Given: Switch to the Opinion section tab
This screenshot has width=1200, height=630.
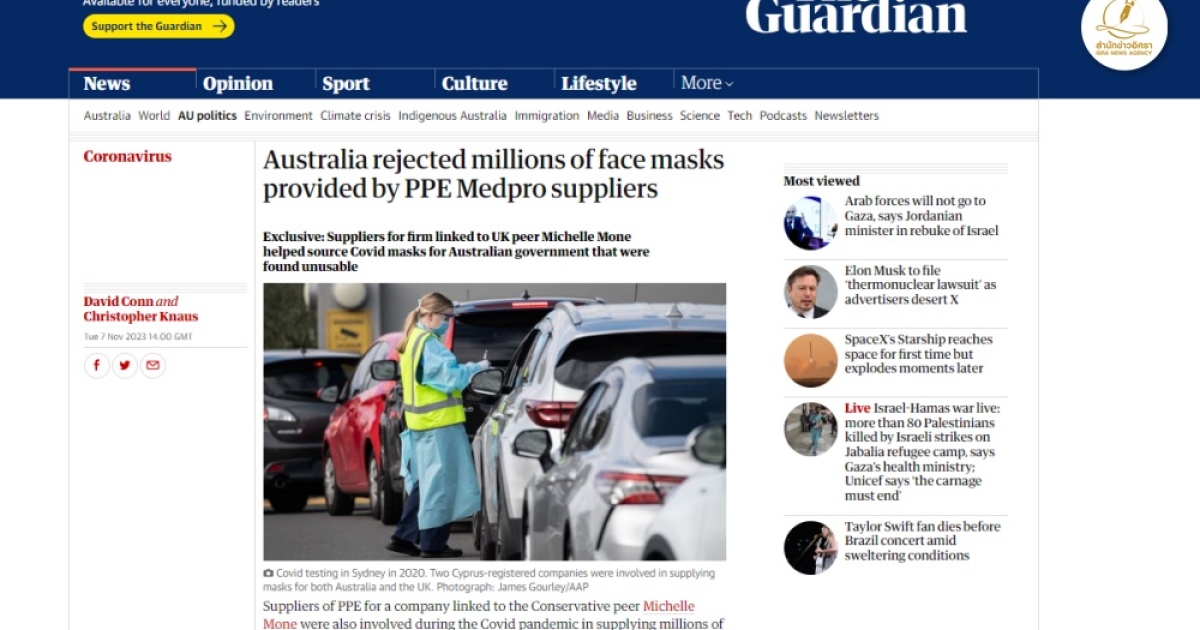Looking at the screenshot, I should tap(238, 84).
